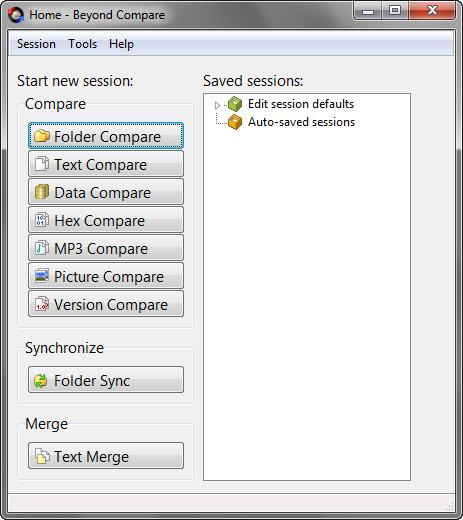This screenshot has height=520, width=463.
Task: Click the orange cube Auto-saved sessions icon
Action: pos(235,122)
